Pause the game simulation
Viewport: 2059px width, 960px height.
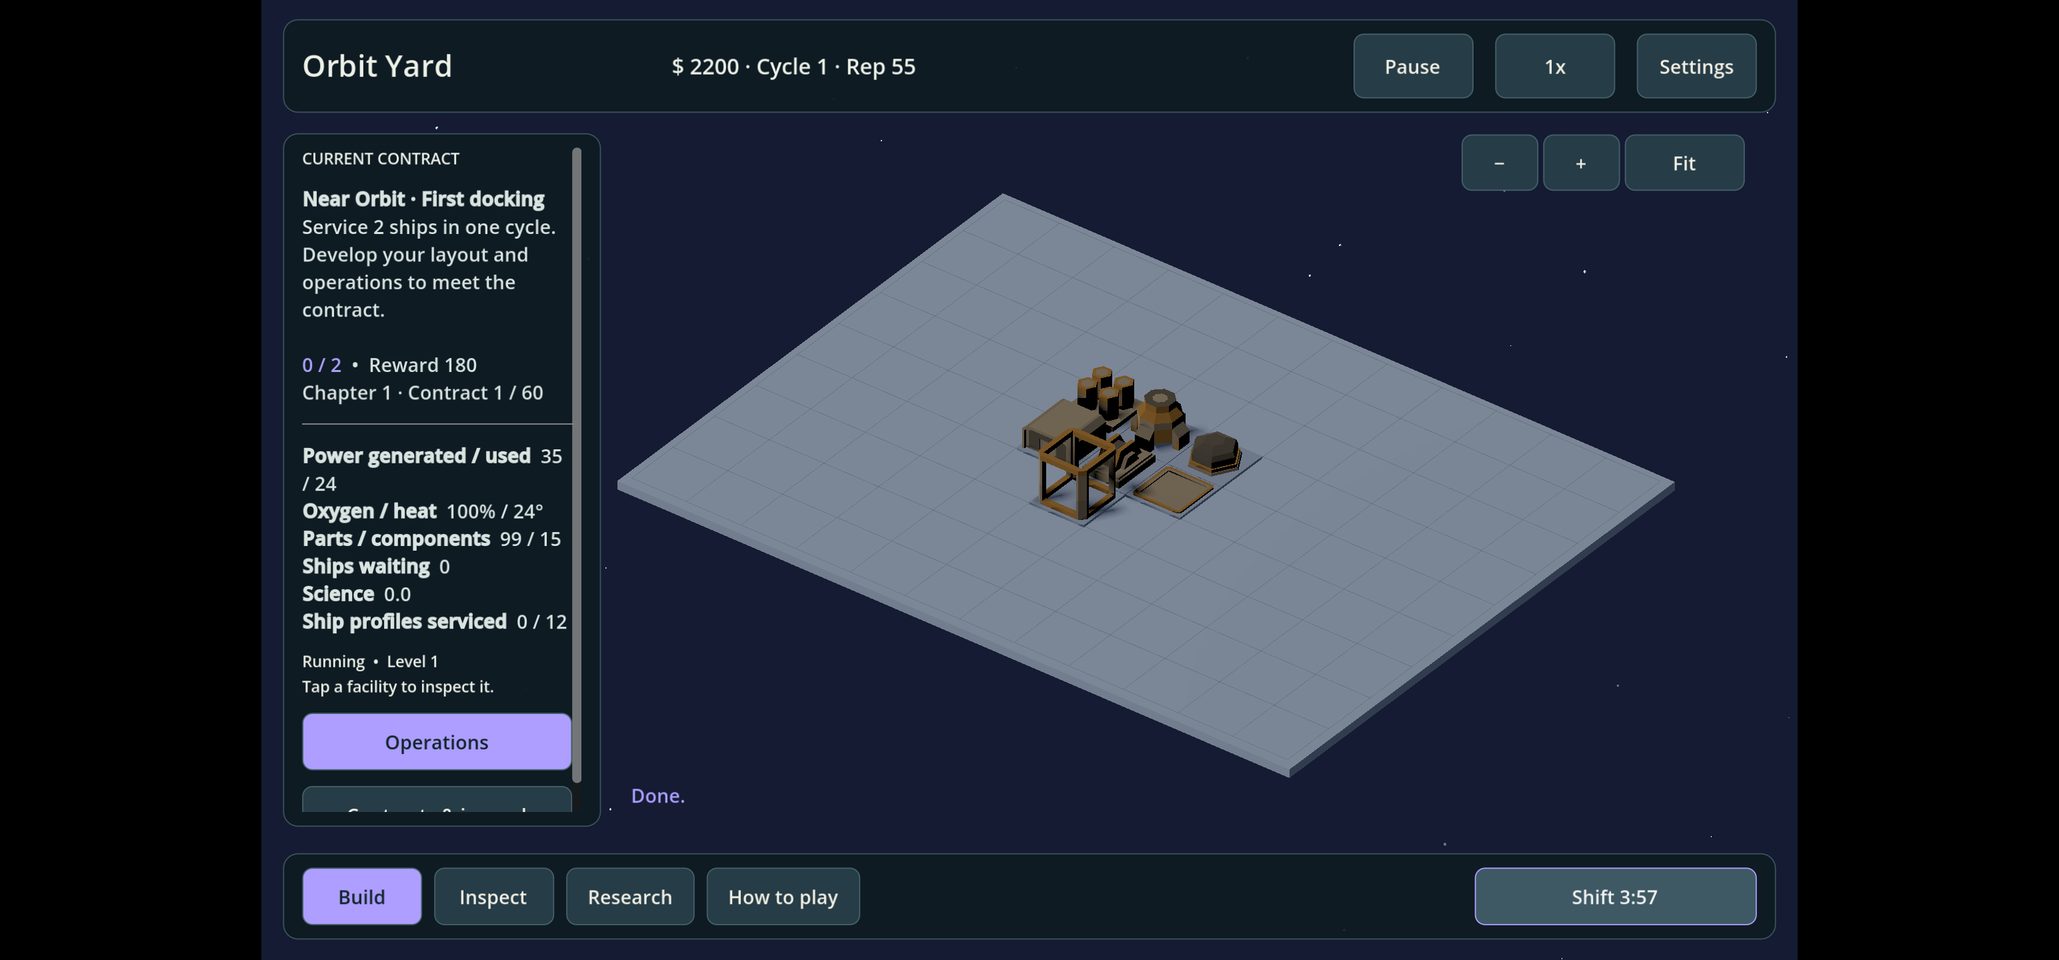point(1412,66)
